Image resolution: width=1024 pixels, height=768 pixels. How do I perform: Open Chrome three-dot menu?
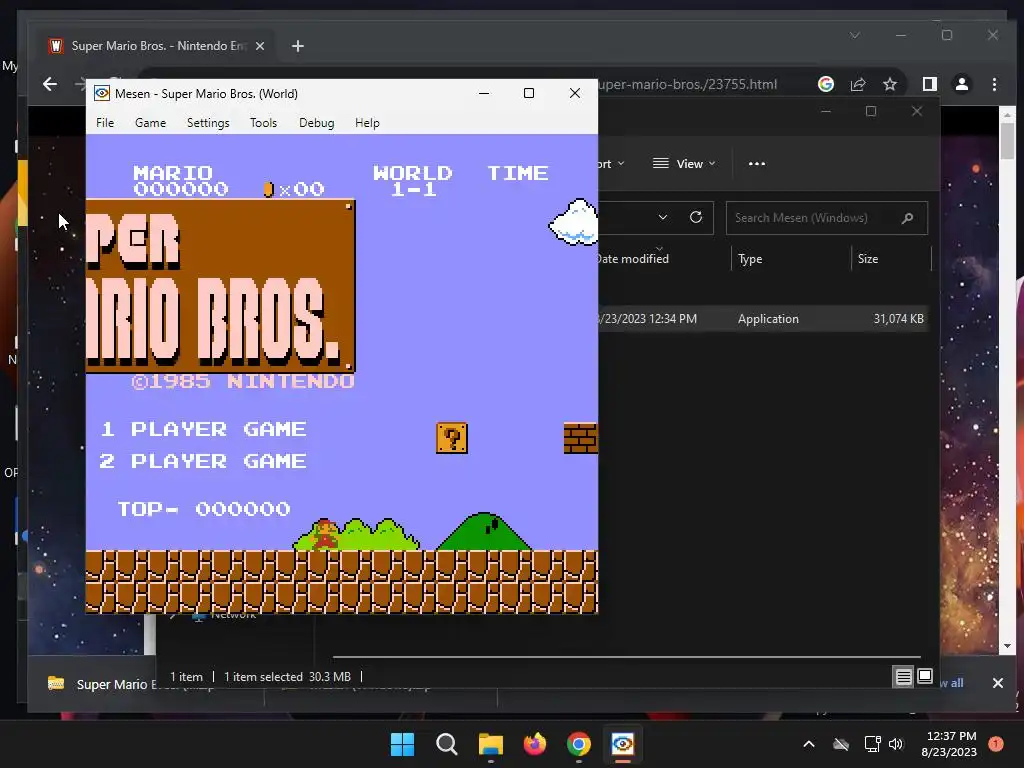pyautogui.click(x=994, y=84)
